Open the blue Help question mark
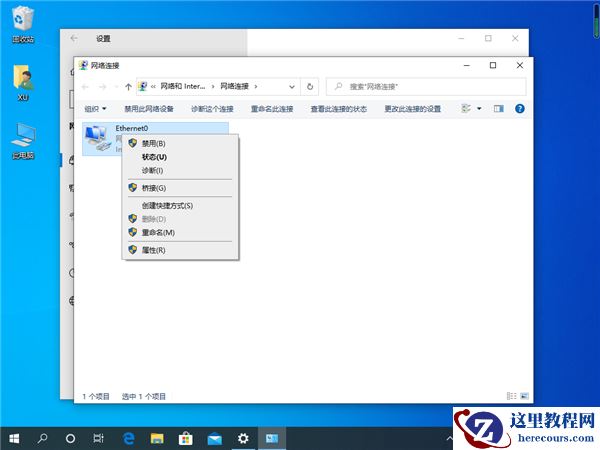Screen dimensions: 600x450 520,109
